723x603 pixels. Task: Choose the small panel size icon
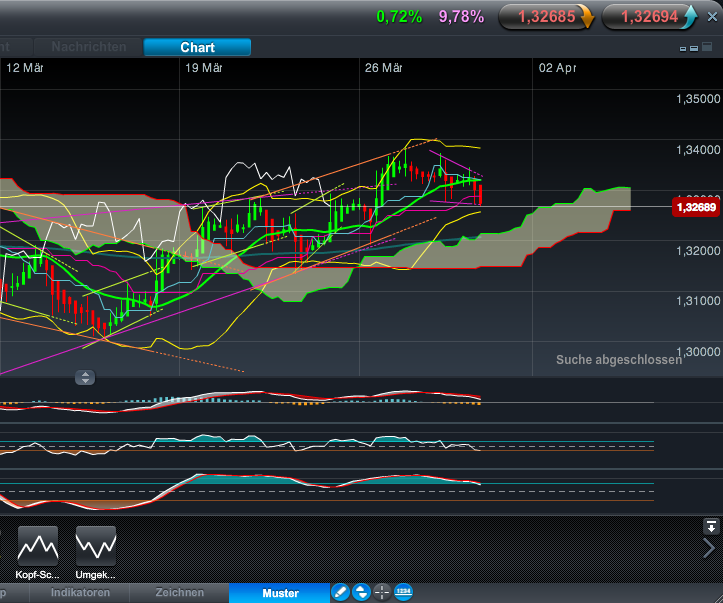(683, 49)
